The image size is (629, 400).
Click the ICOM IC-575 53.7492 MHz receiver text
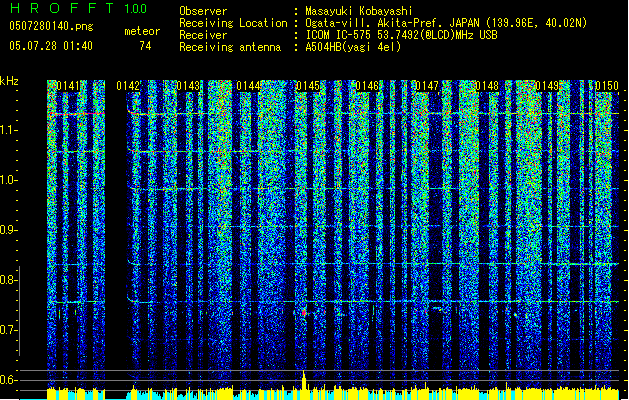[402, 35]
